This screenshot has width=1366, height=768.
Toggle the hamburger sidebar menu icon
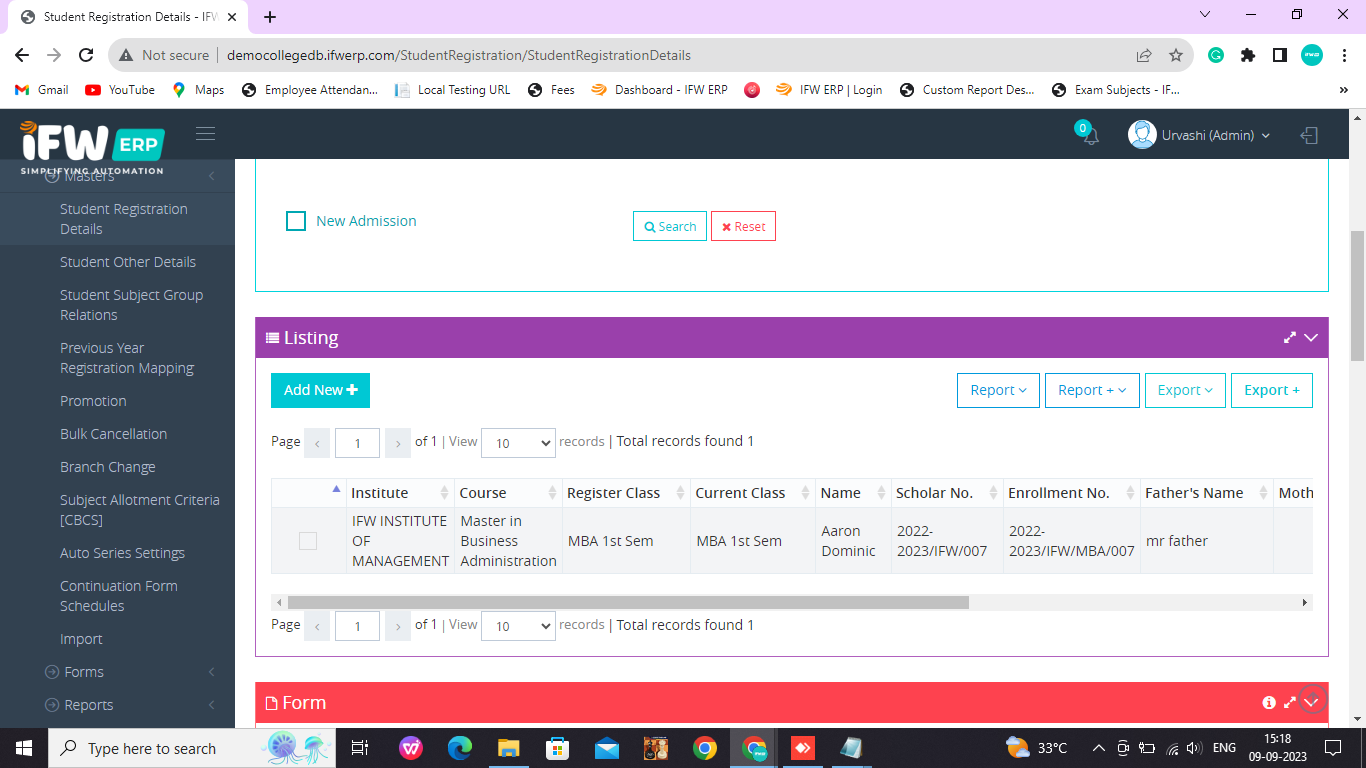click(x=206, y=134)
